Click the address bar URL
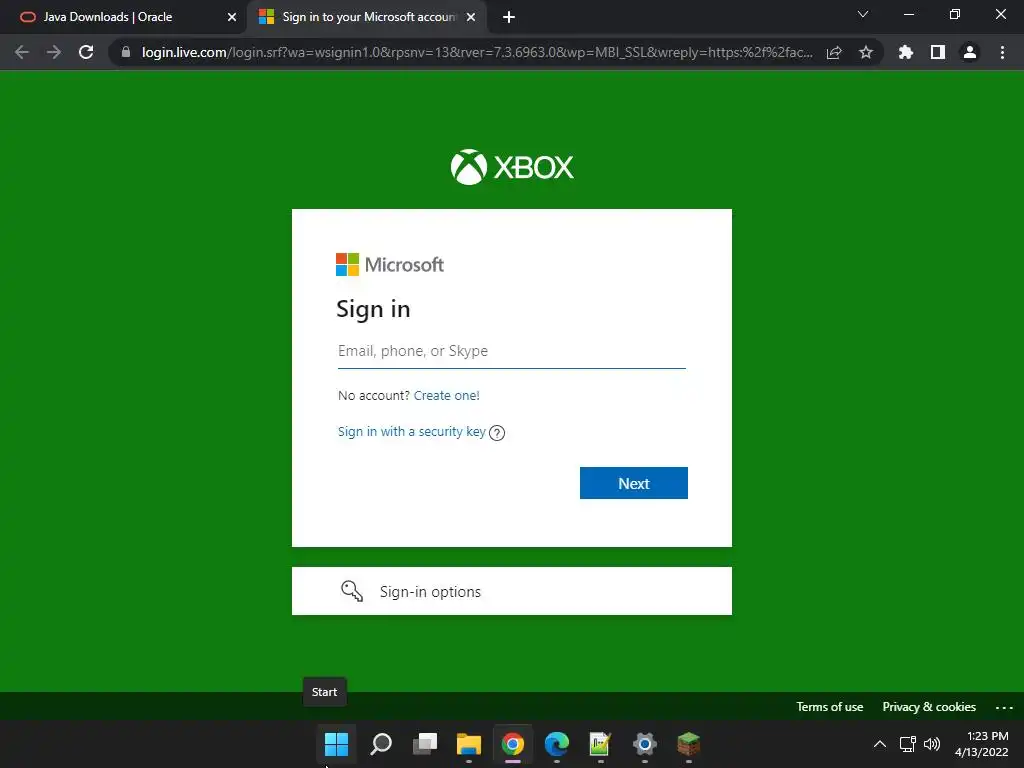Screen dimensions: 1024x768 477,52
